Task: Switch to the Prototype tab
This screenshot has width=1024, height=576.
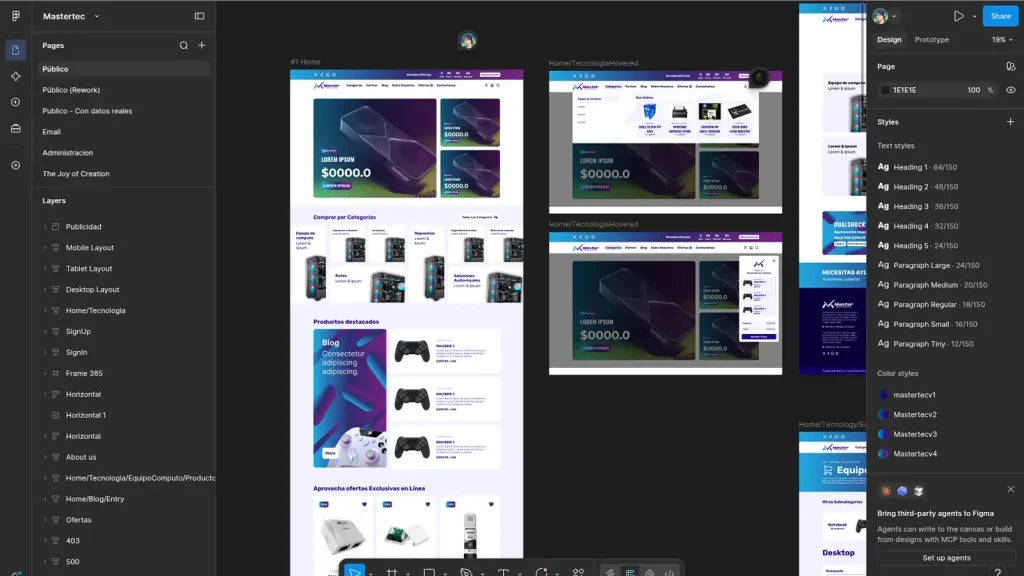Action: tap(932, 40)
